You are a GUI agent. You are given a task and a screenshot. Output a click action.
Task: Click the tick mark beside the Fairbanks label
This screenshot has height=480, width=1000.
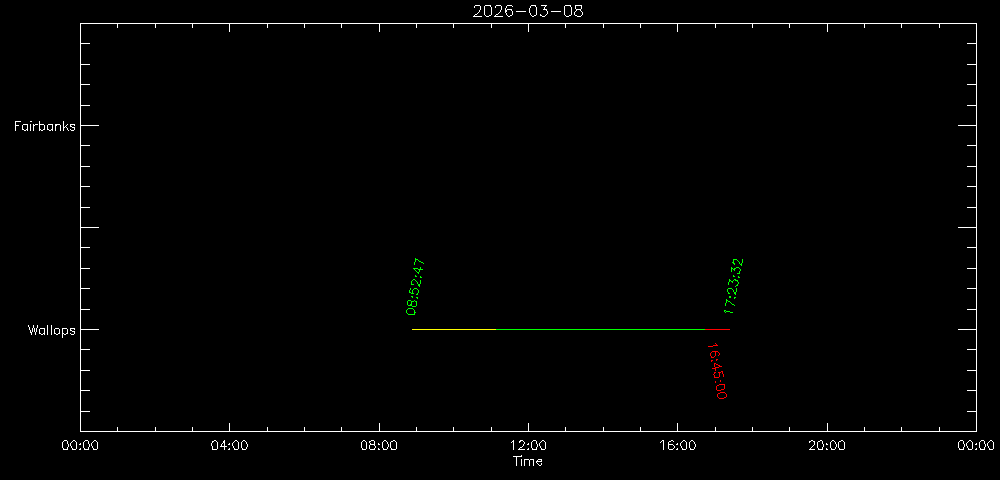[90, 125]
